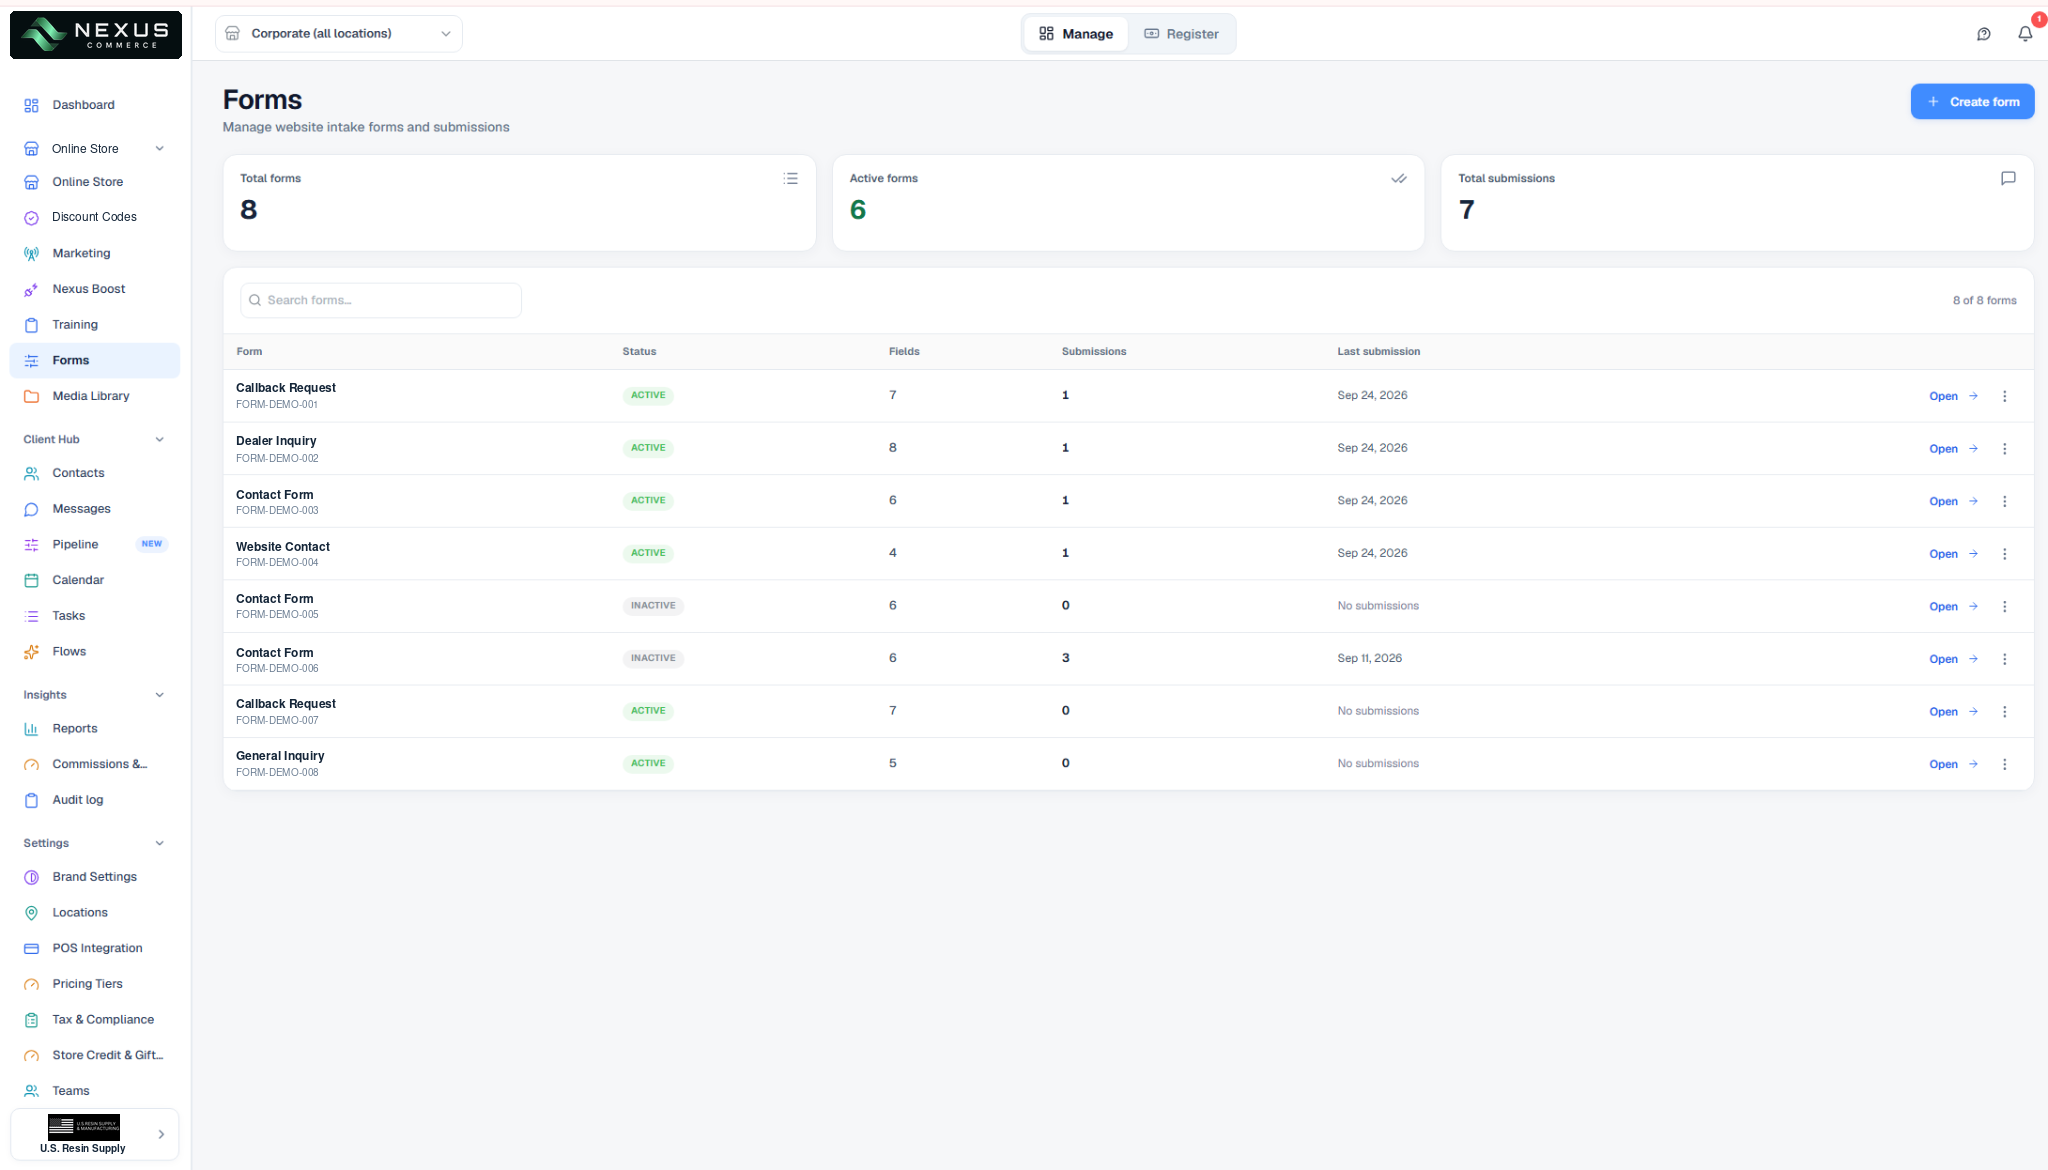Open Tax & Compliance in the sidebar
This screenshot has width=2048, height=1170.
[95, 1020]
